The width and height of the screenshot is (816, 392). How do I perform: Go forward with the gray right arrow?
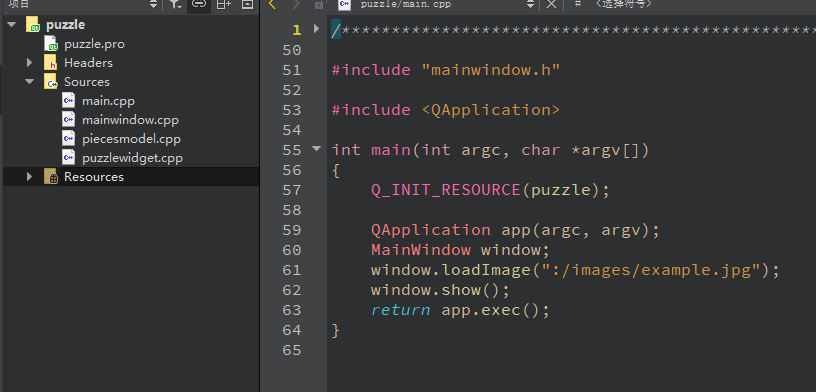pyautogui.click(x=296, y=4)
